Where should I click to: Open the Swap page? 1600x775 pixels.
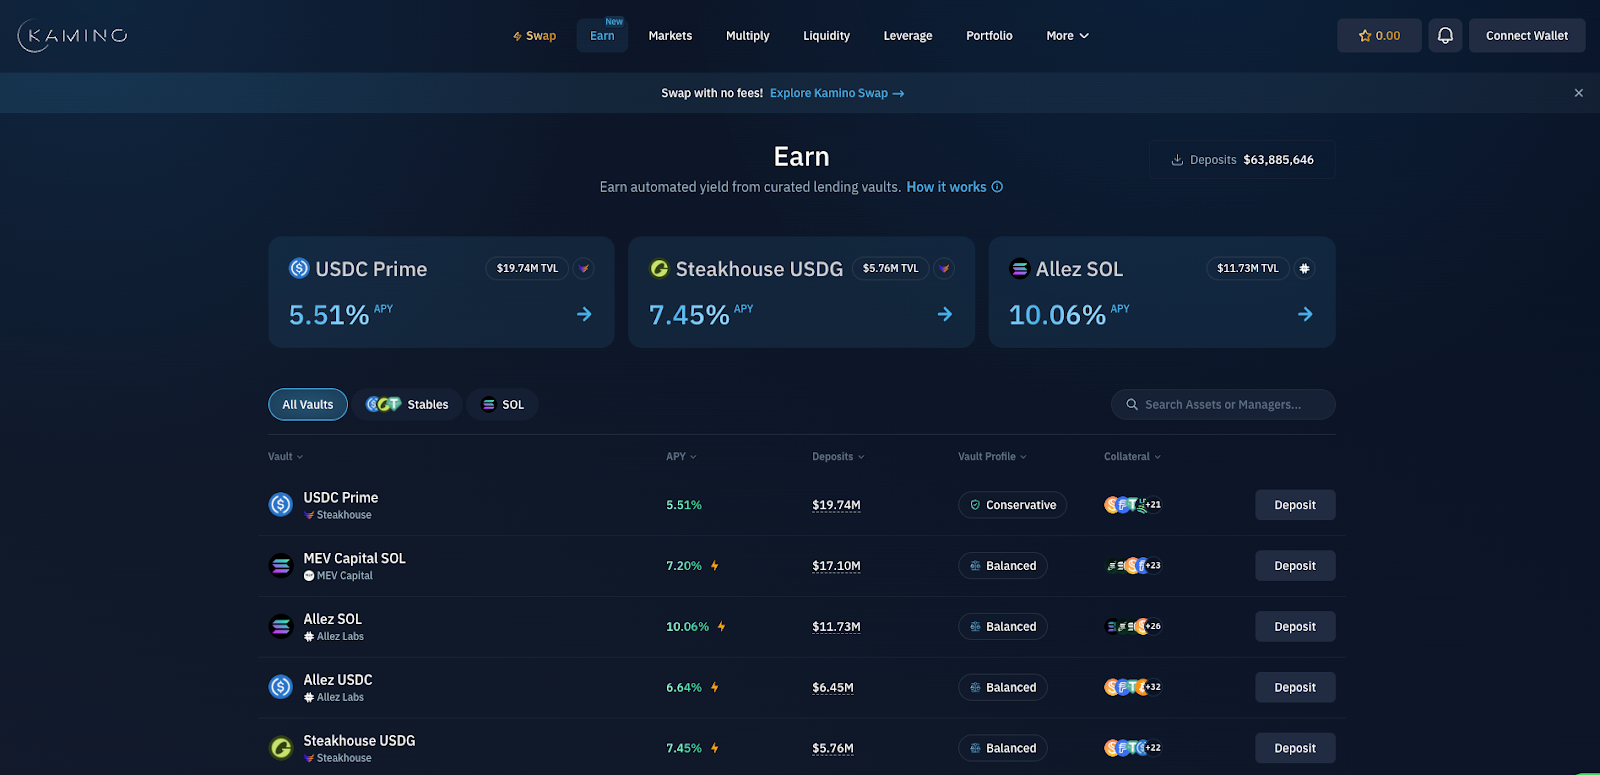tap(534, 36)
